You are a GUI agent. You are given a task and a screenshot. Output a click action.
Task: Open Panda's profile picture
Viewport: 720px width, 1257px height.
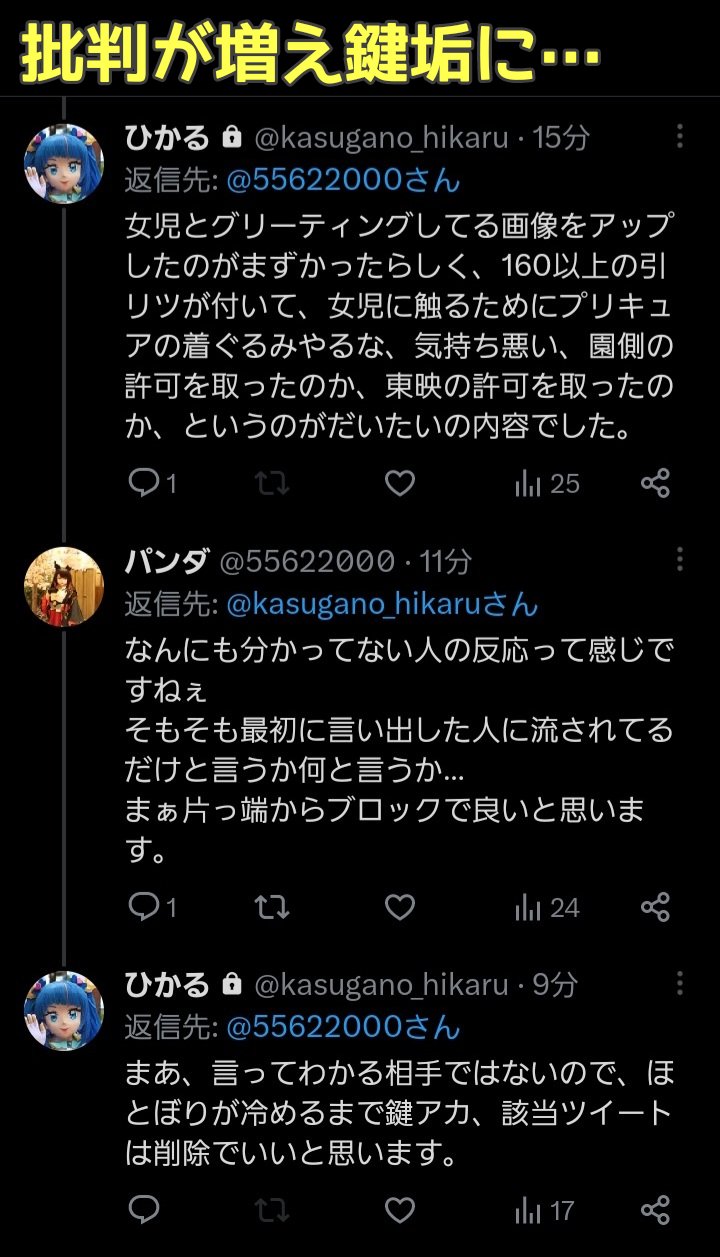(64, 587)
